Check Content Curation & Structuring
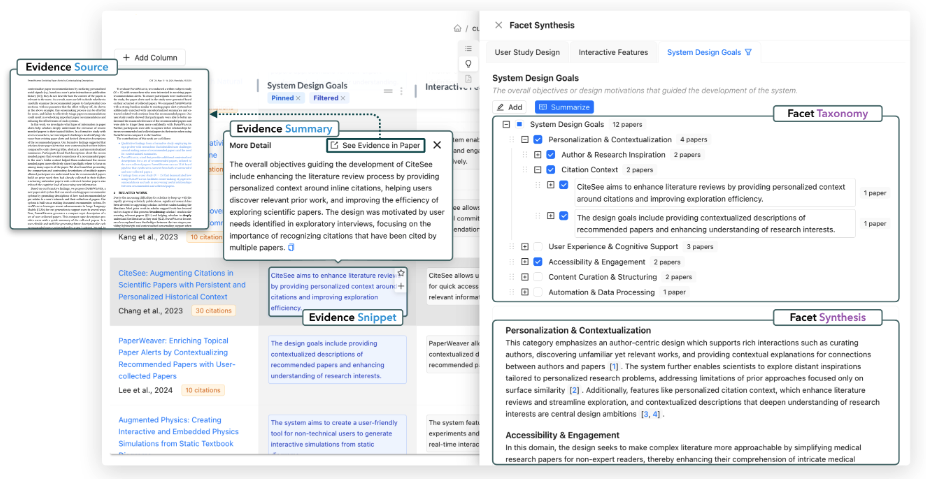This screenshot has width=926, height=479. (537, 276)
